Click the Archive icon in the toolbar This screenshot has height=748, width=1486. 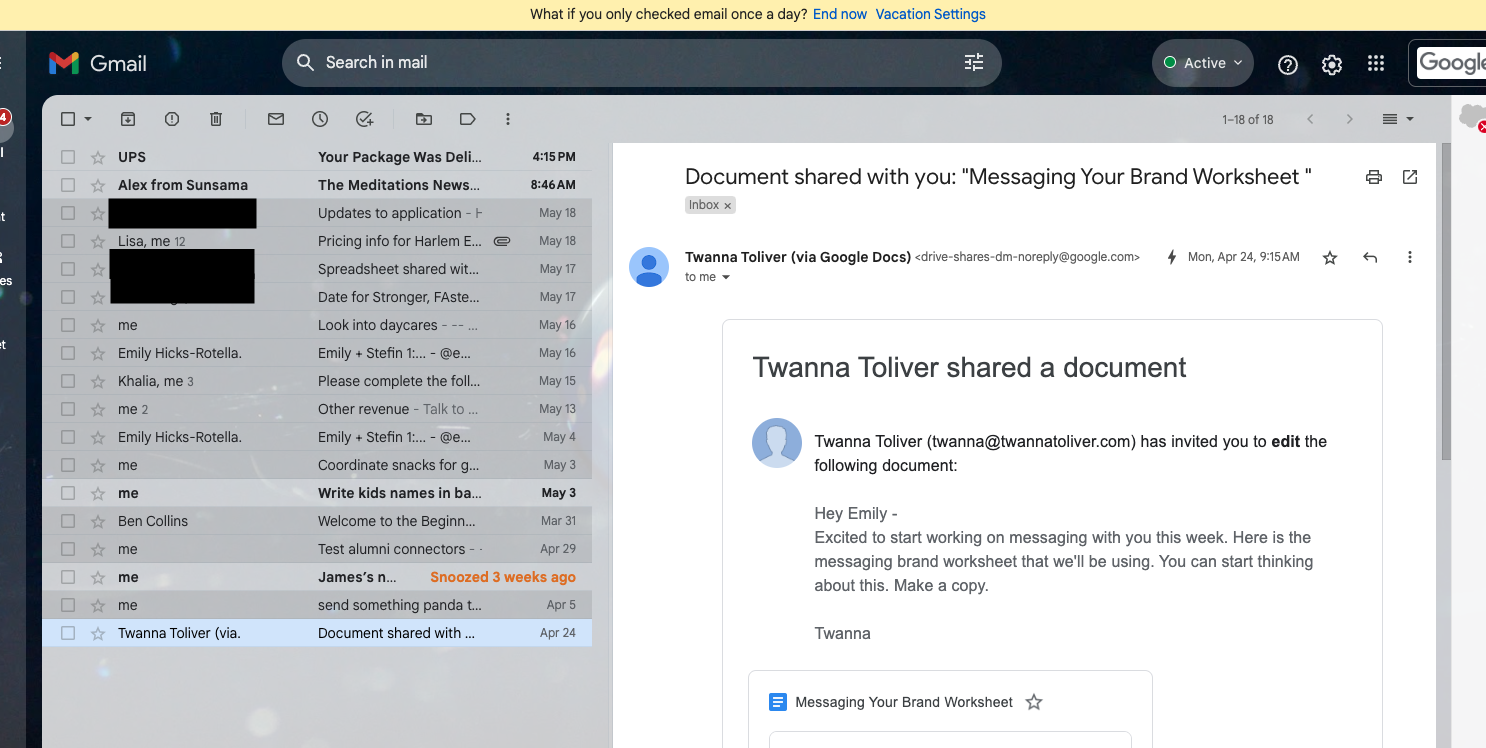(x=128, y=119)
